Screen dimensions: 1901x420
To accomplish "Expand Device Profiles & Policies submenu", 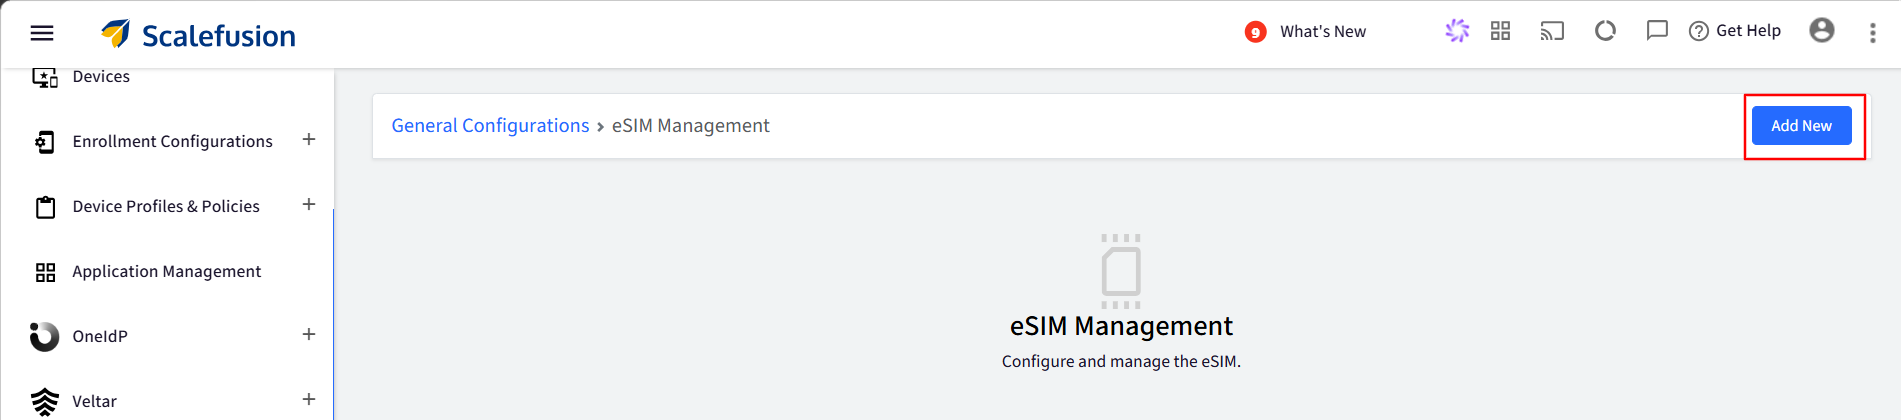I will point(309,205).
